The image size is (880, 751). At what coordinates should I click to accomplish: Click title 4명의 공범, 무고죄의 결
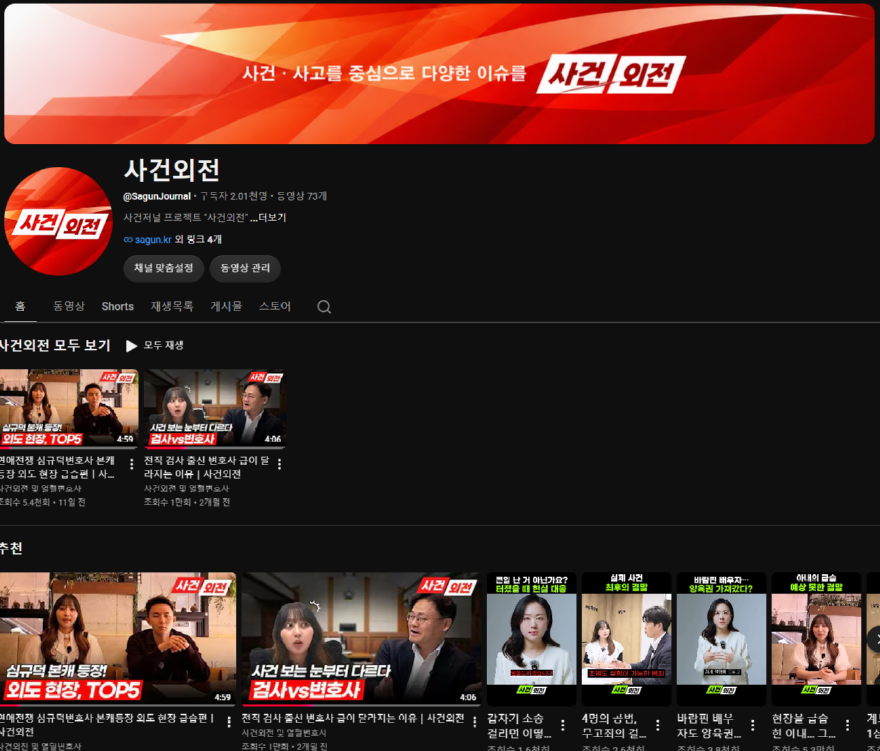[x=614, y=726]
